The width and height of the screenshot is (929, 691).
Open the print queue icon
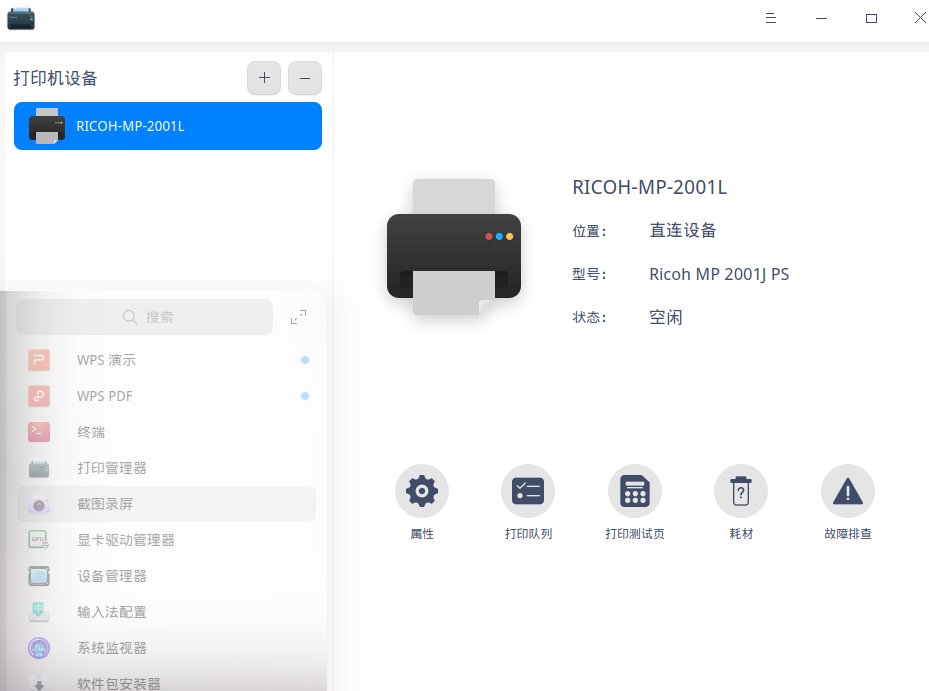[x=528, y=491]
